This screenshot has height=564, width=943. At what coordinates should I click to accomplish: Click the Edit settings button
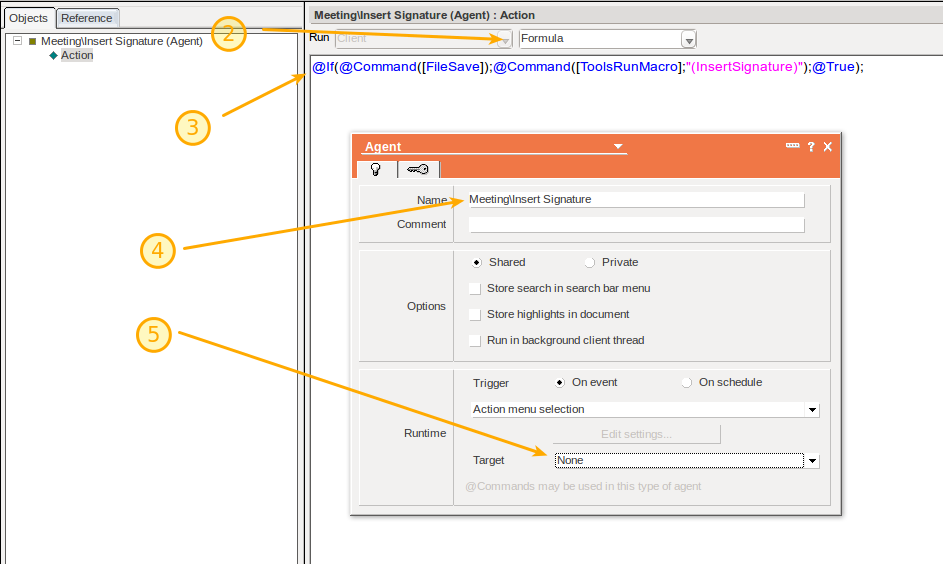[x=636, y=434]
